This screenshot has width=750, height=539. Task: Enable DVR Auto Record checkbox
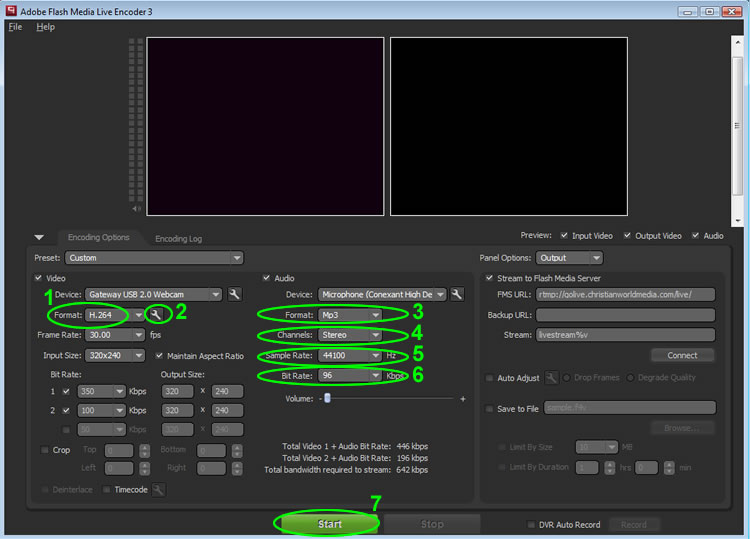tap(531, 525)
